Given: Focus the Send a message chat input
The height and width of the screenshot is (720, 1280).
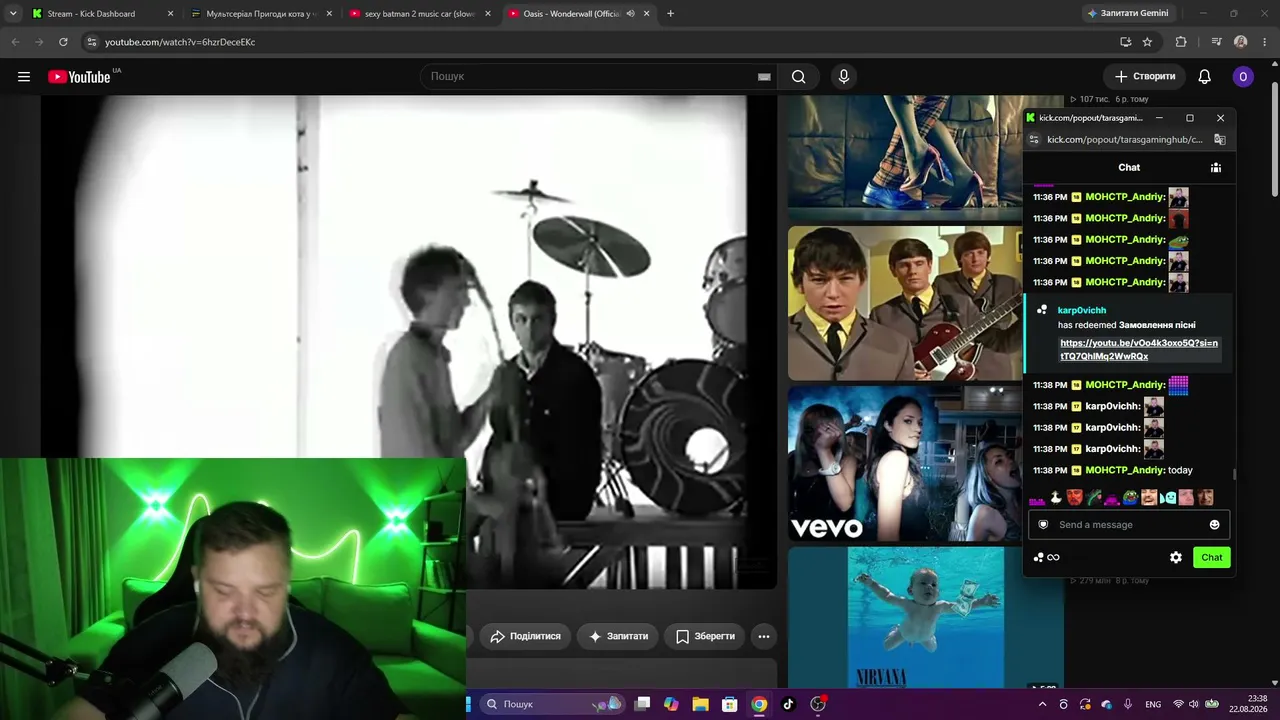Looking at the screenshot, I should click(x=1130, y=525).
